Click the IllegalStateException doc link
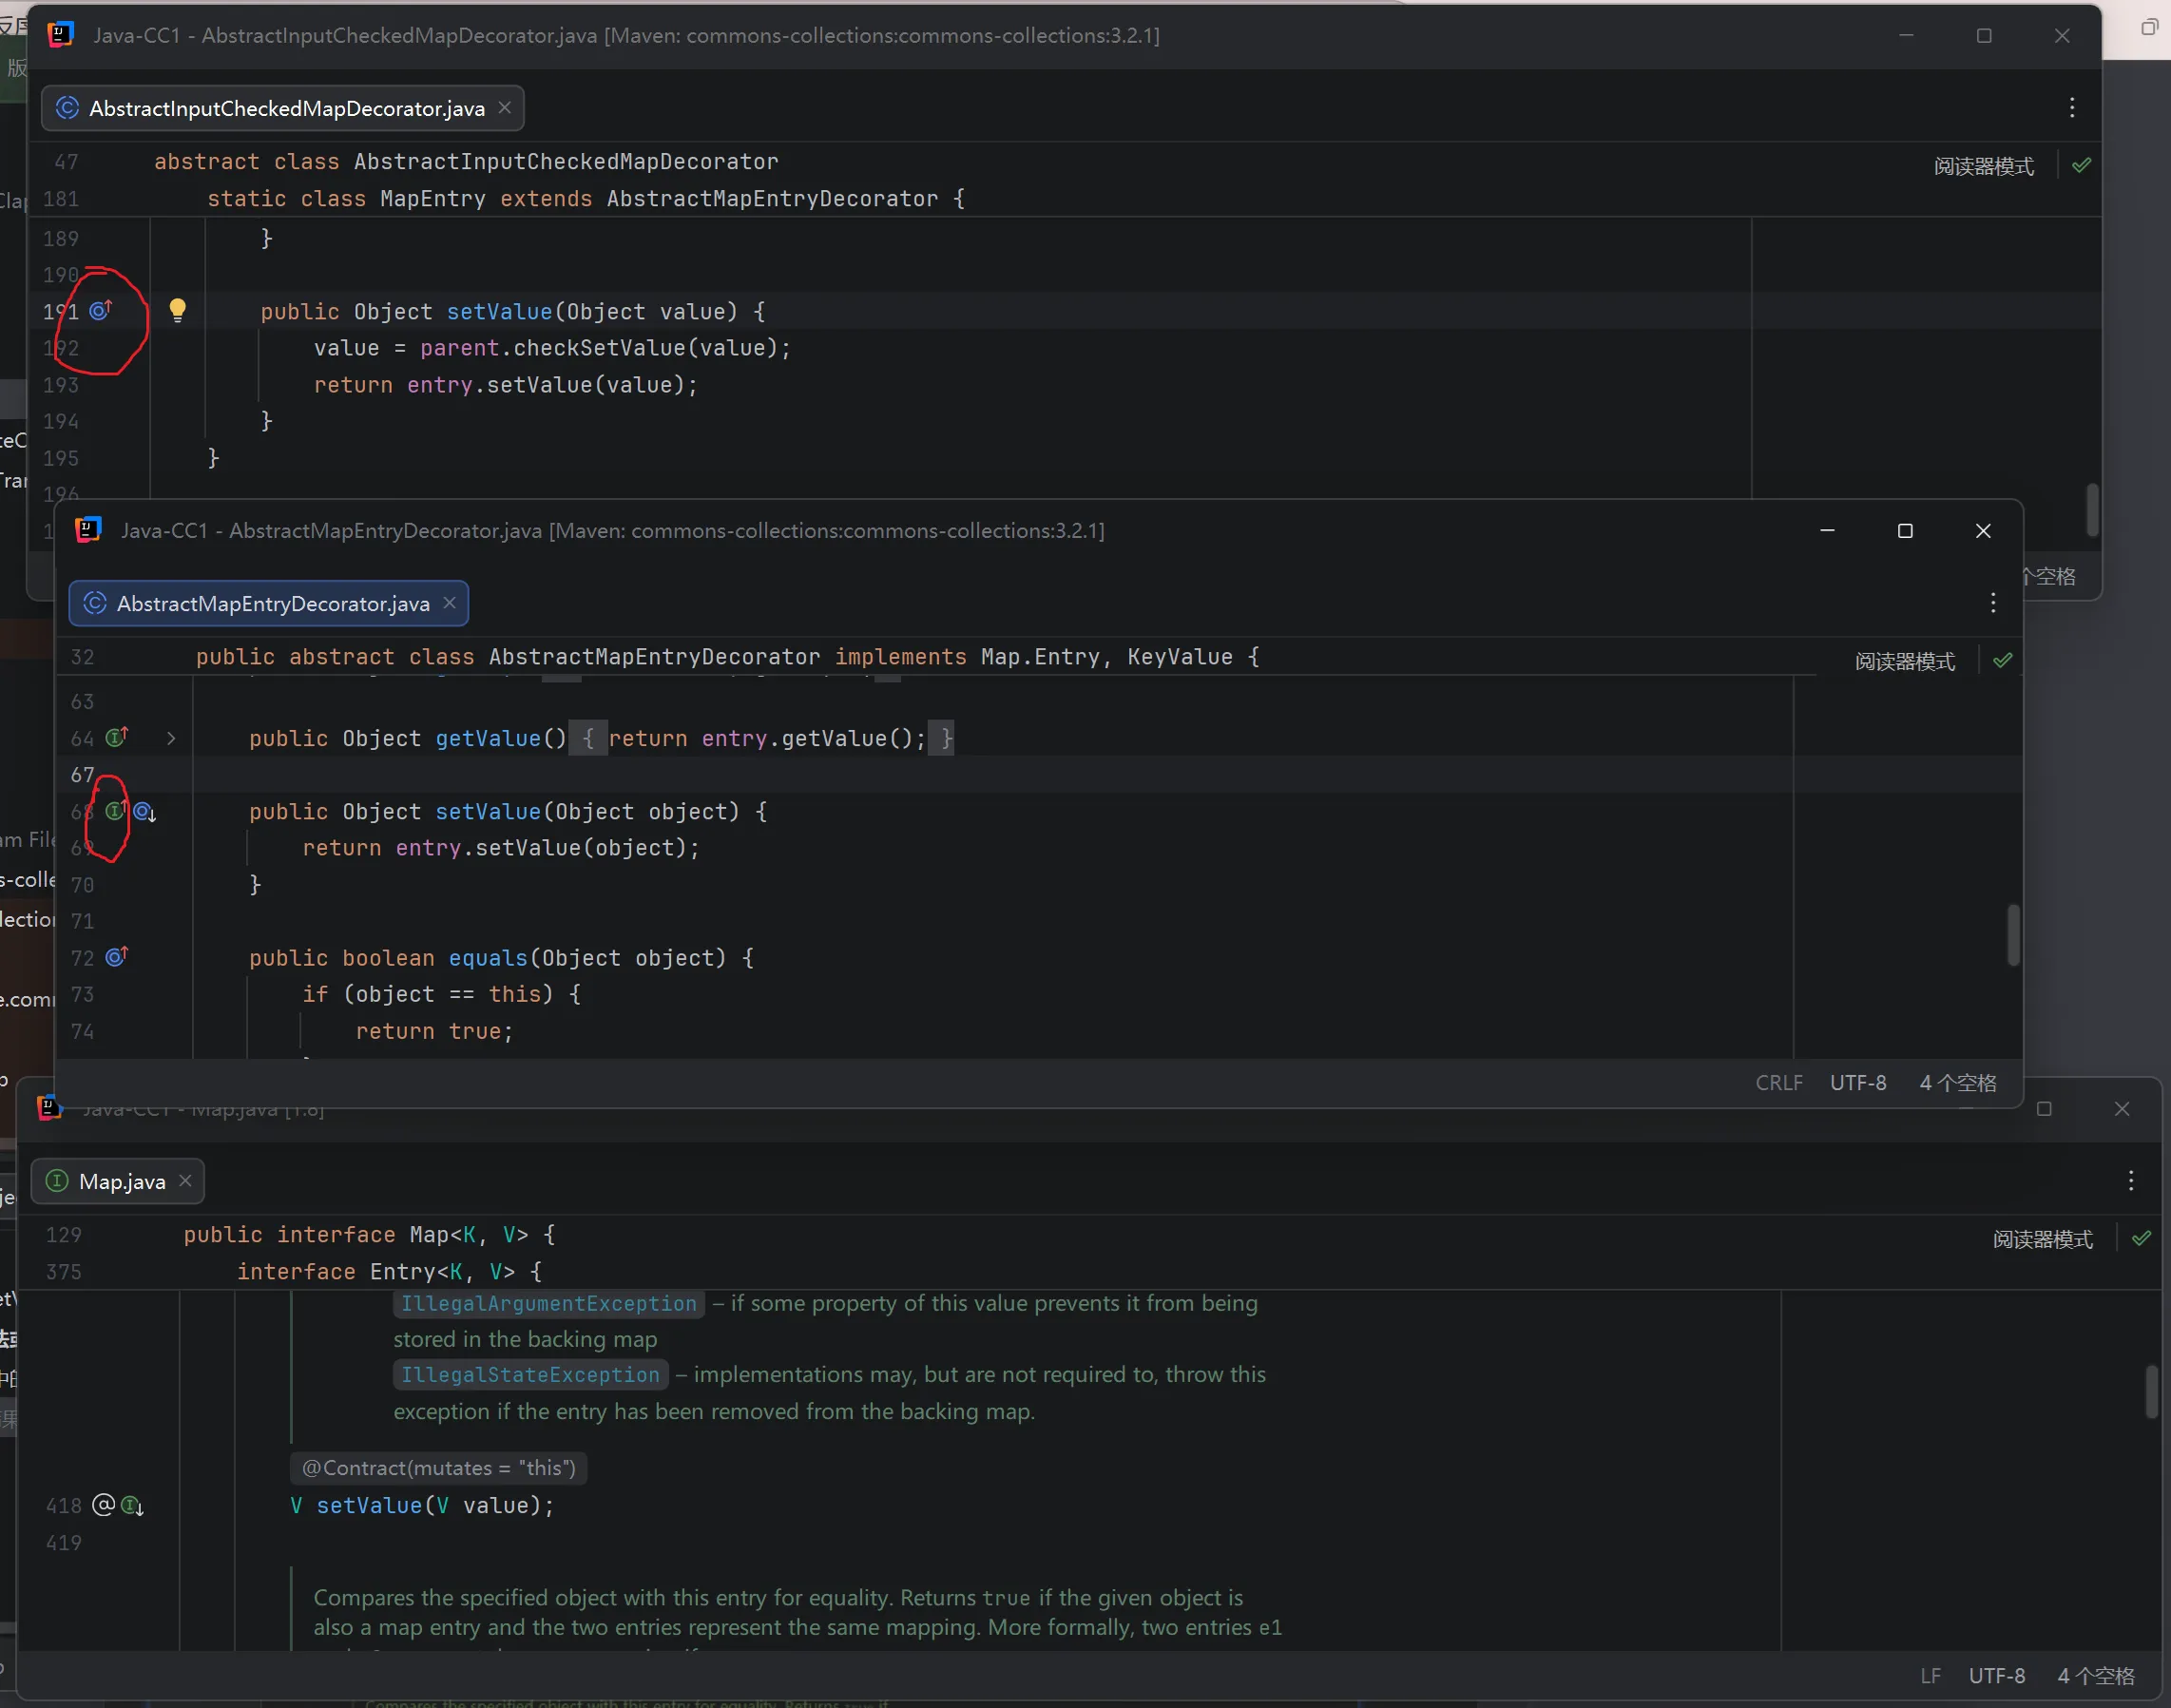This screenshot has height=1708, width=2171. pos(530,1375)
